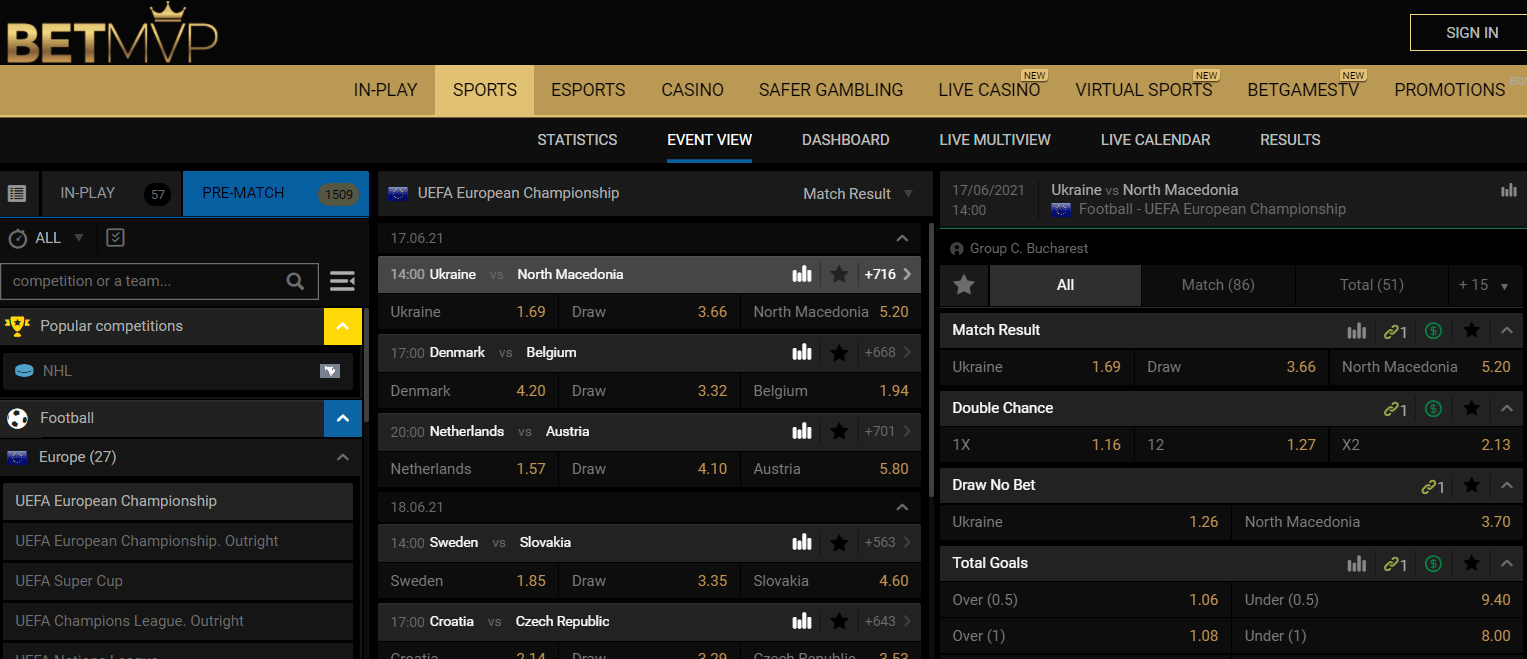Favorite the Netherlands vs Austria match star

(839, 432)
